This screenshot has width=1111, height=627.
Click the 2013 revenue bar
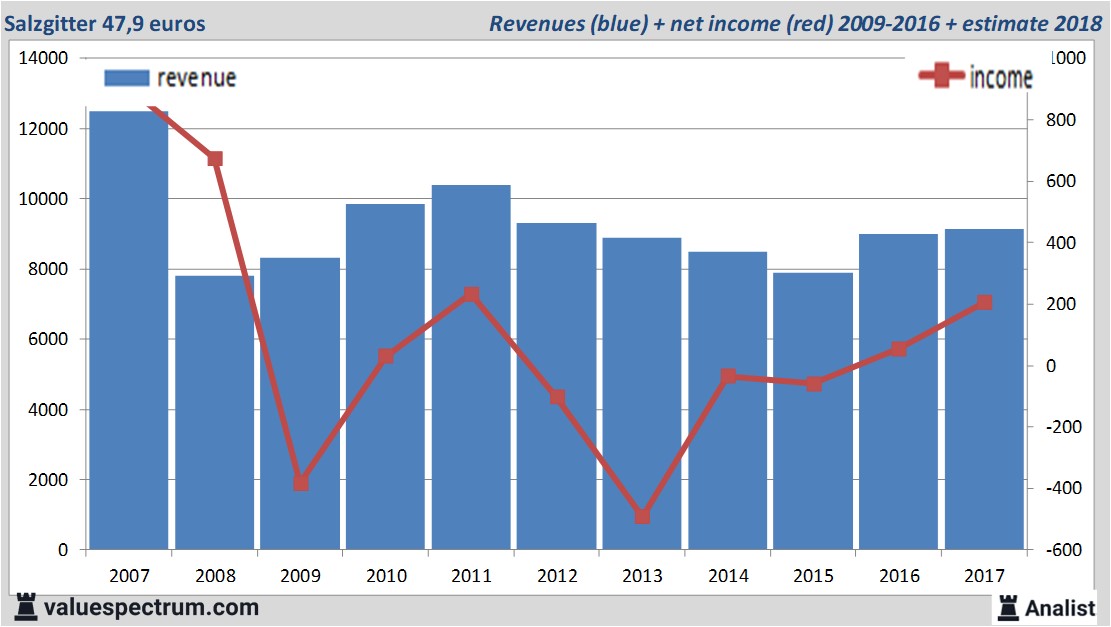(x=642, y=393)
